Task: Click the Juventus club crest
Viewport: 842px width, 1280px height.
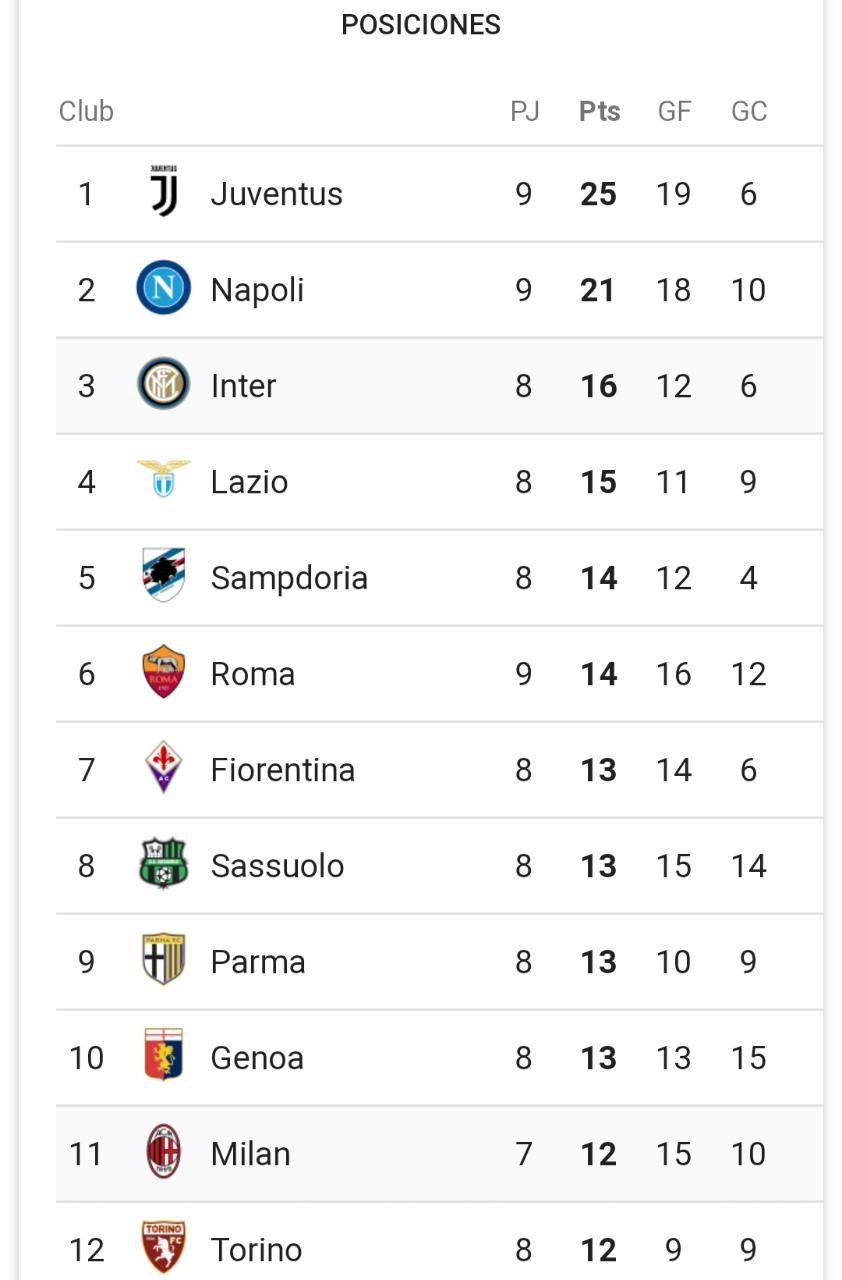Action: [x=163, y=191]
